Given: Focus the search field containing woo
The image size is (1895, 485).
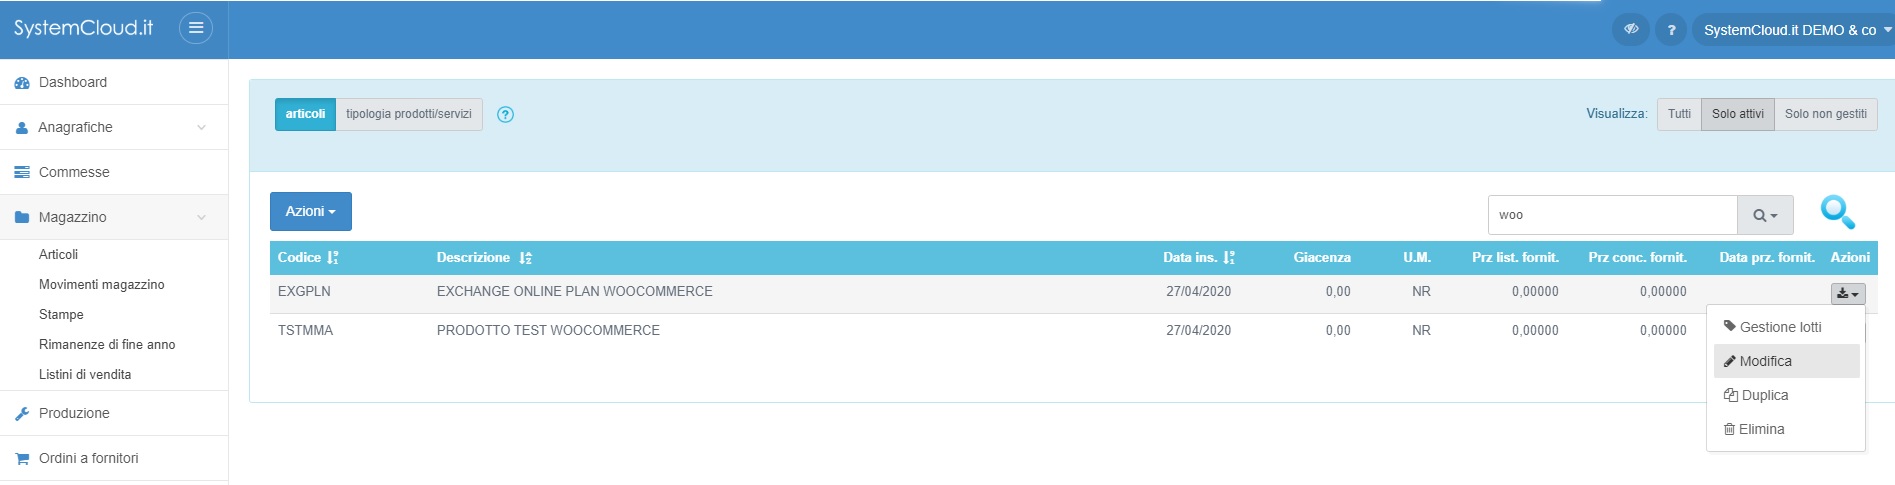Looking at the screenshot, I should point(1612,215).
